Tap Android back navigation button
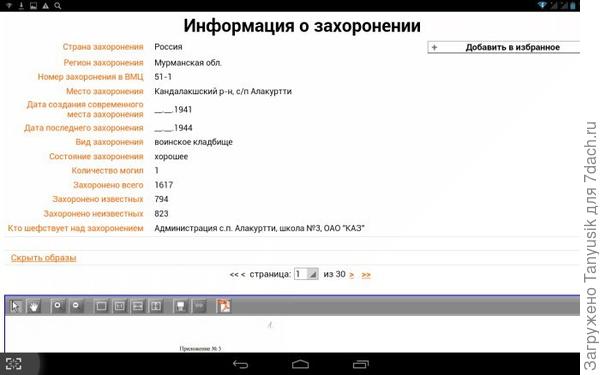Screen dimensions: 600x375 241,364
